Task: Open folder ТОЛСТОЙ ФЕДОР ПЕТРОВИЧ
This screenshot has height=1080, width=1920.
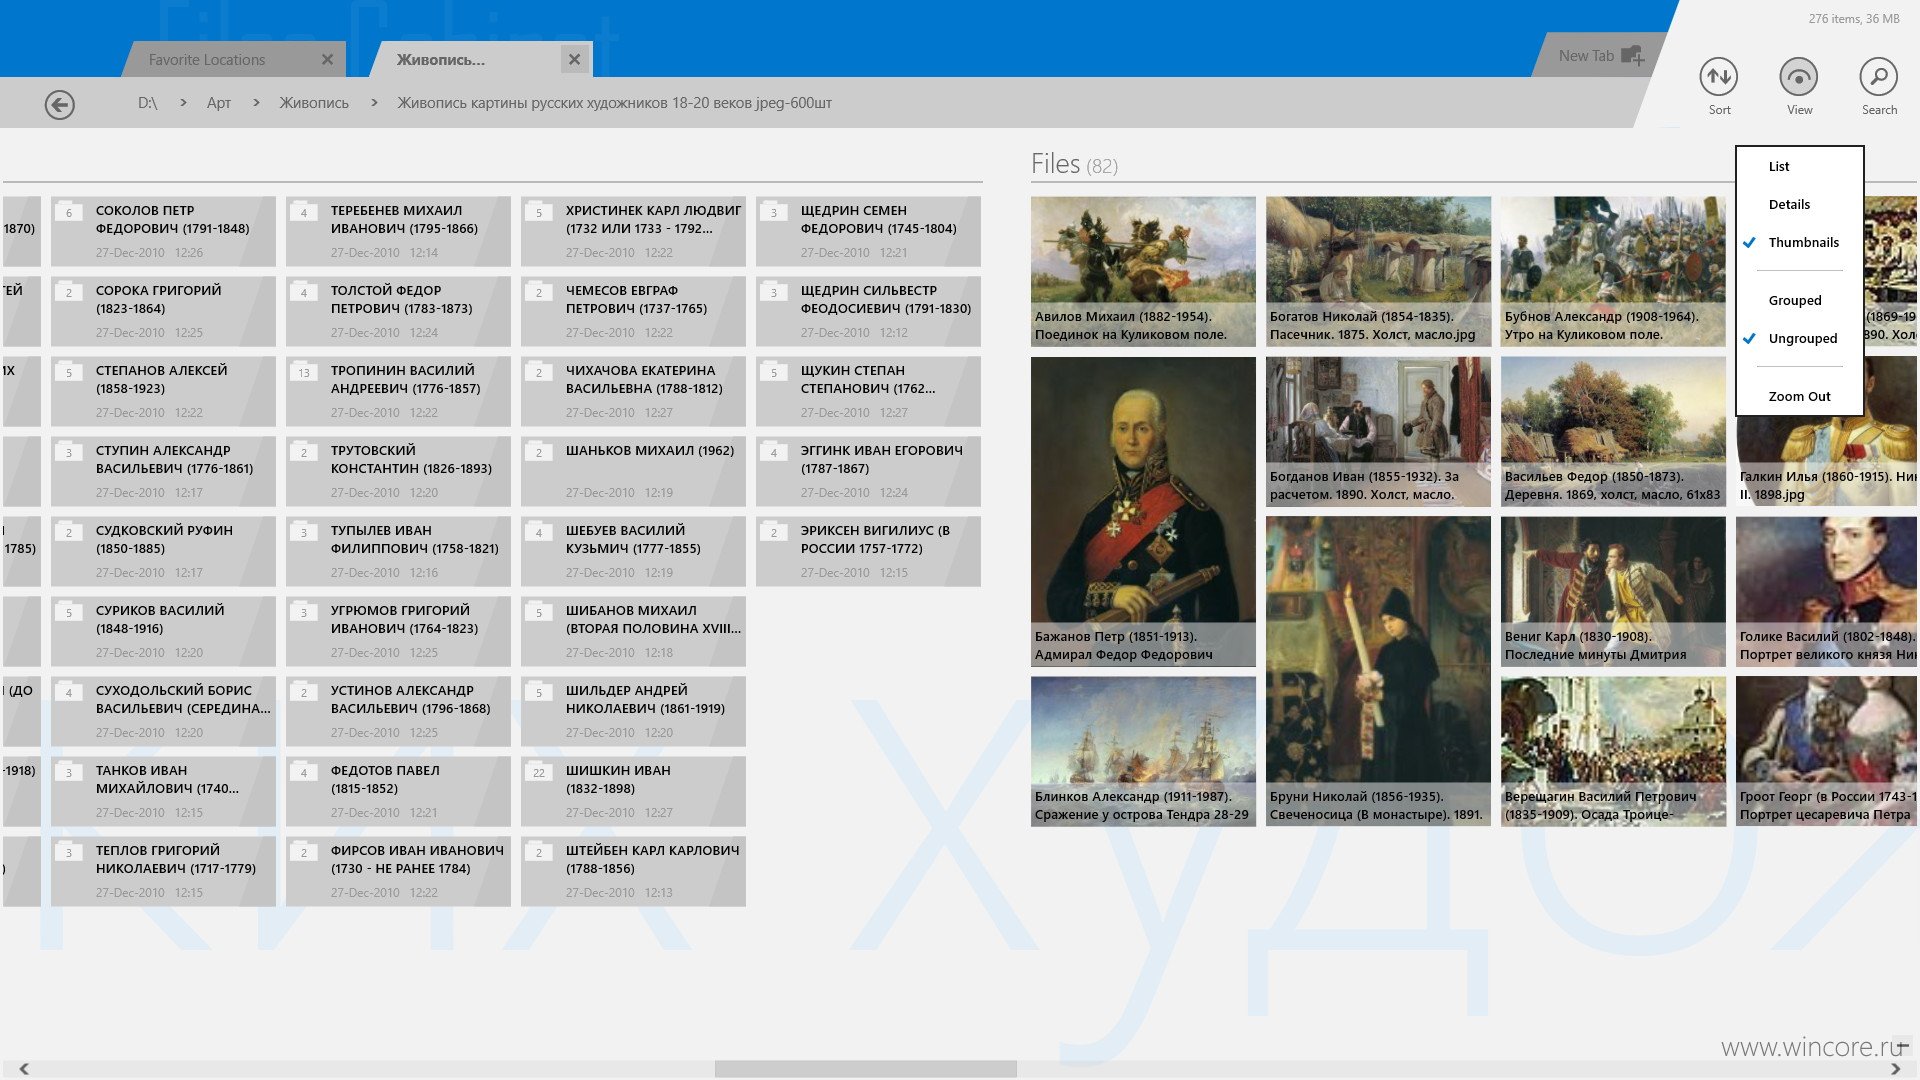Action: (398, 311)
